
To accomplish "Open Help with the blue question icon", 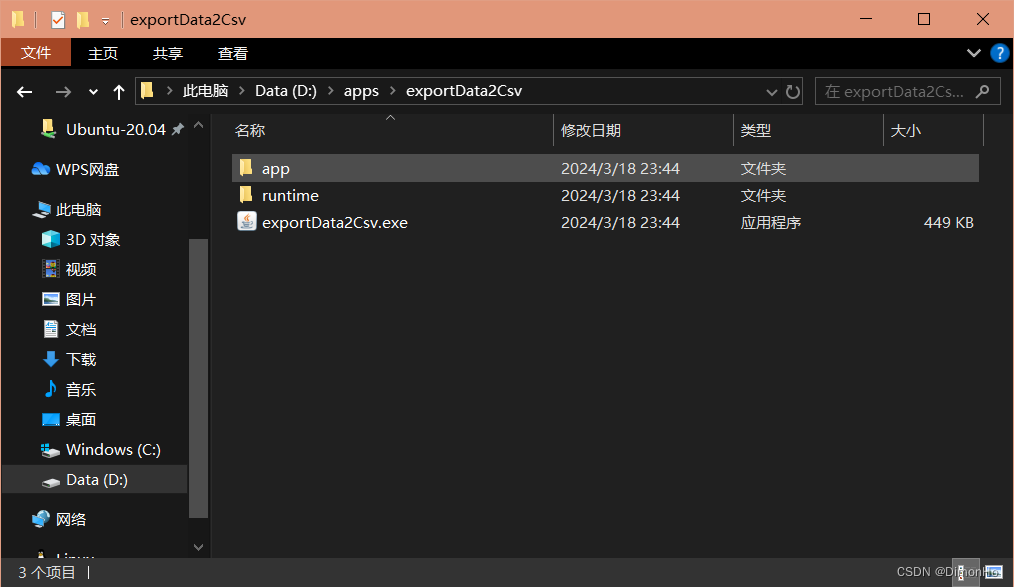I will coord(1000,53).
